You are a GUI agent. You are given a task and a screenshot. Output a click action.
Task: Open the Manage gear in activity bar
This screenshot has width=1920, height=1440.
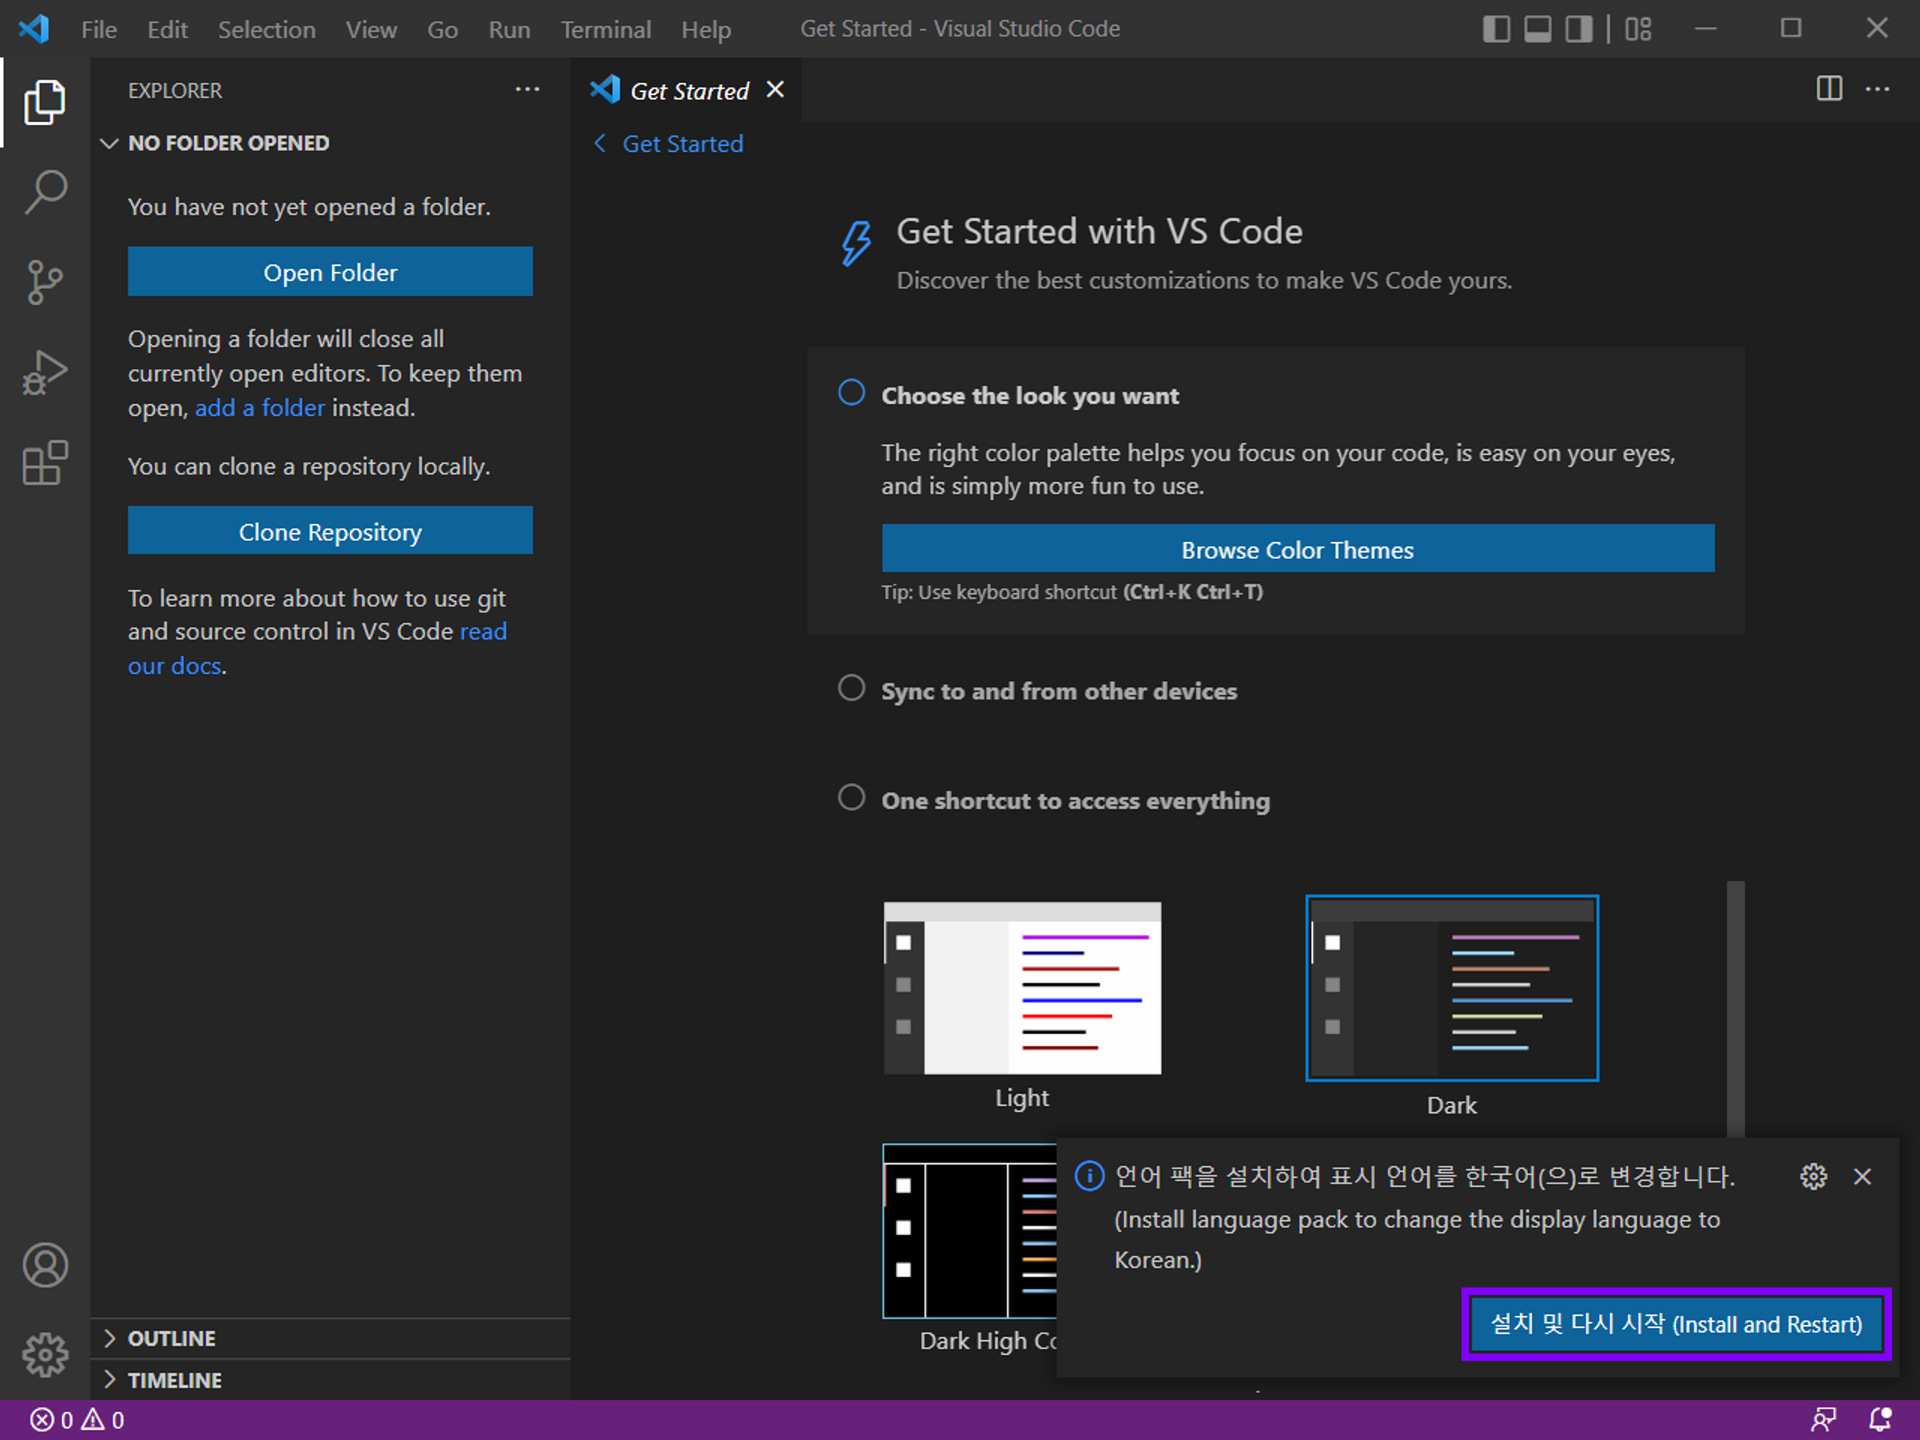pyautogui.click(x=45, y=1355)
